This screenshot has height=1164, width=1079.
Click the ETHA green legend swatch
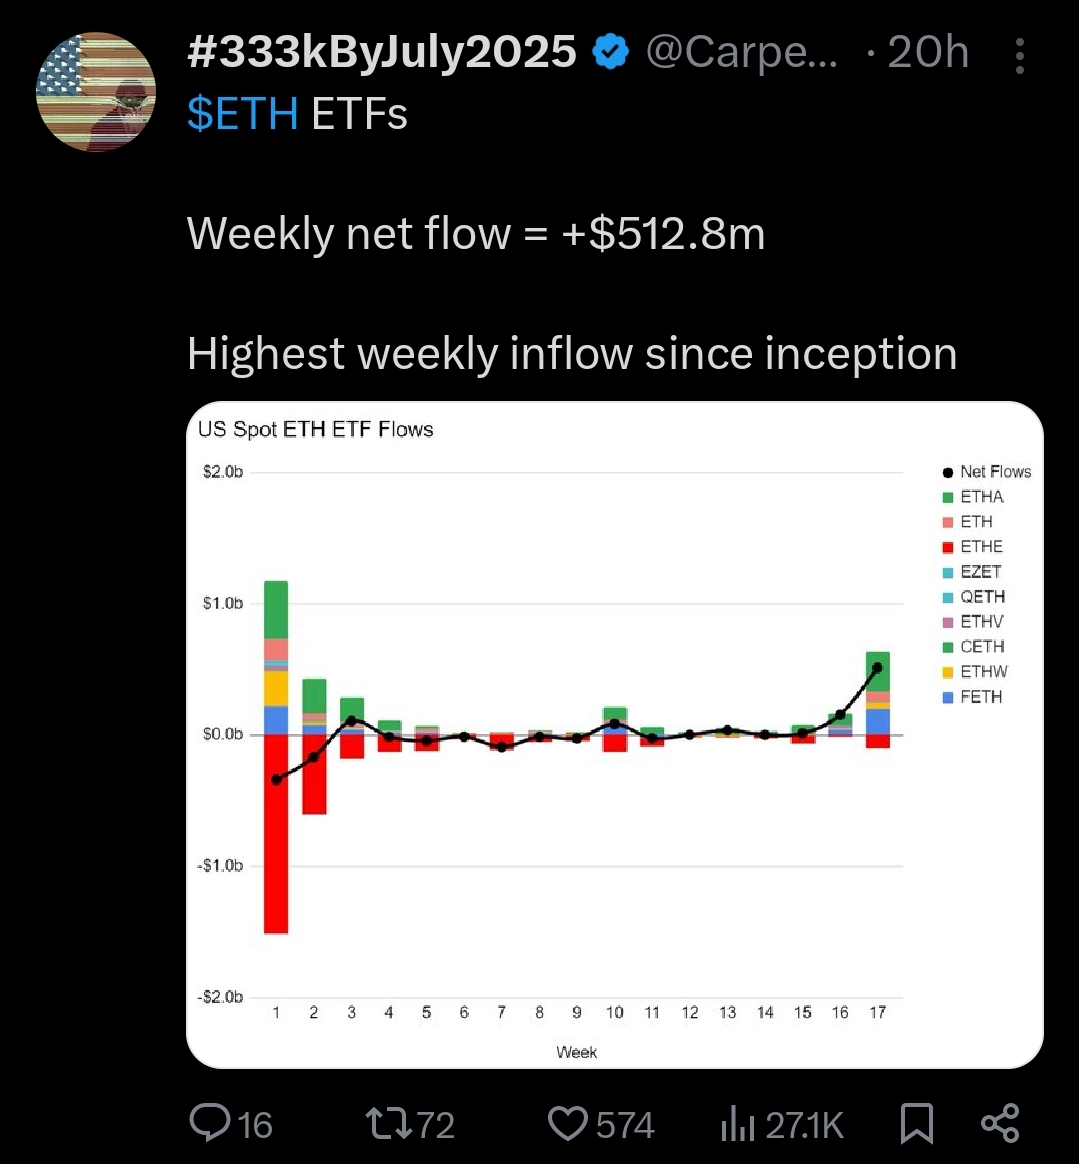(948, 497)
